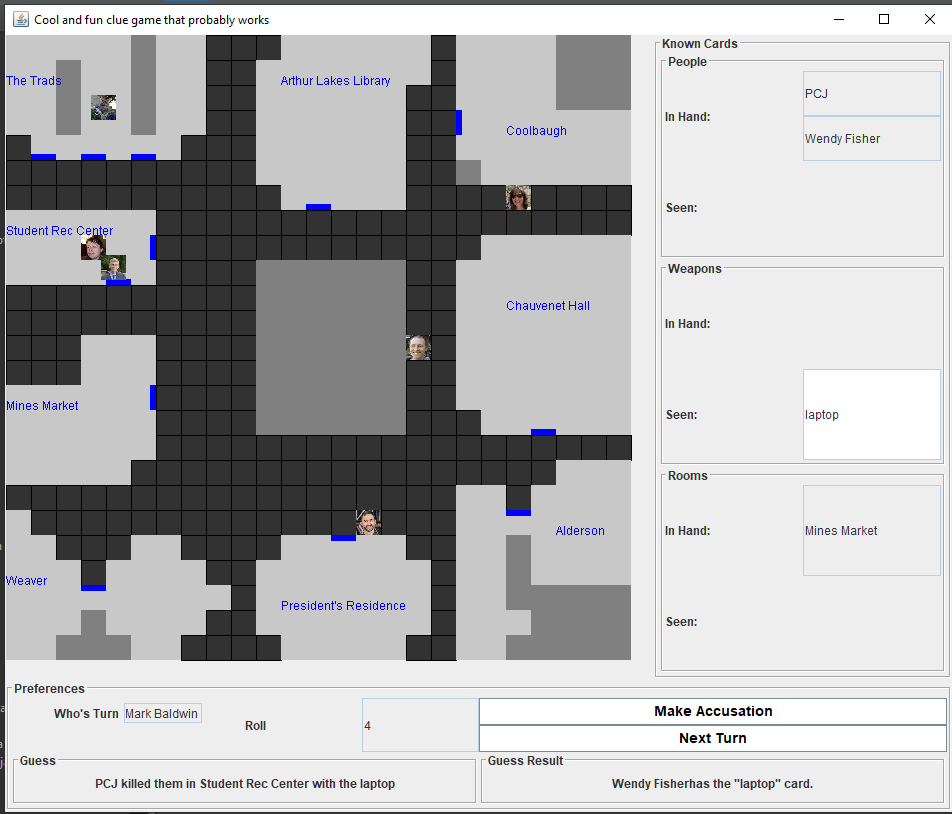Click the player token left of Chauvenet Hall
The height and width of the screenshot is (814, 952).
pyautogui.click(x=418, y=347)
